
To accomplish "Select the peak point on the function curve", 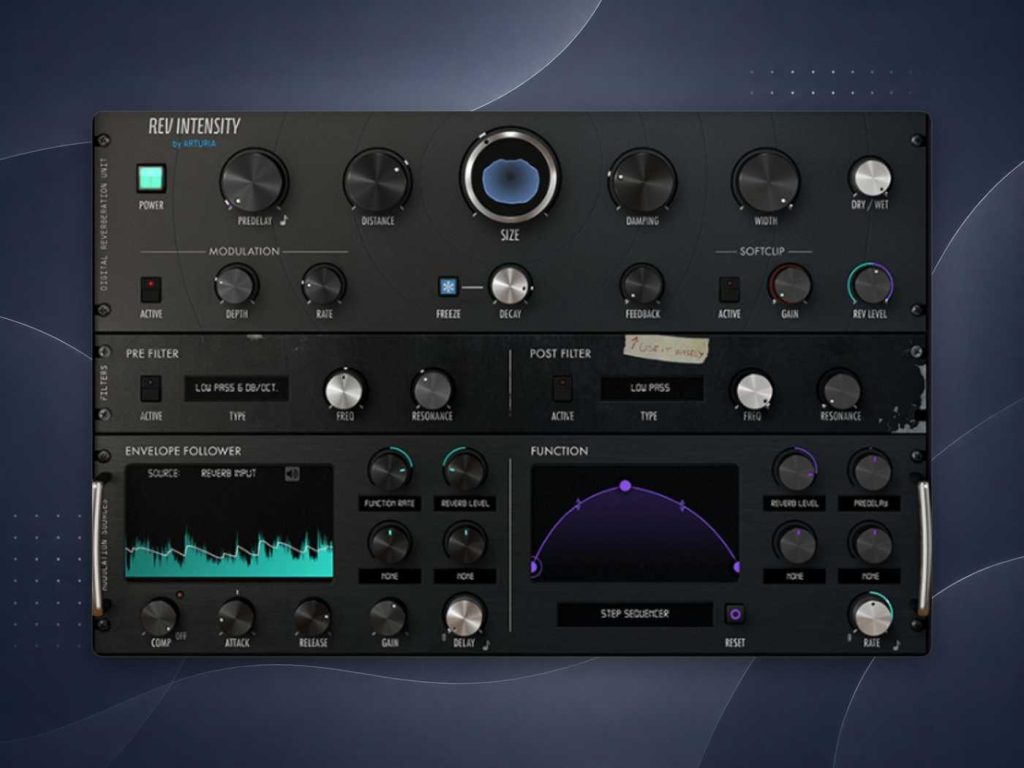I will point(625,486).
